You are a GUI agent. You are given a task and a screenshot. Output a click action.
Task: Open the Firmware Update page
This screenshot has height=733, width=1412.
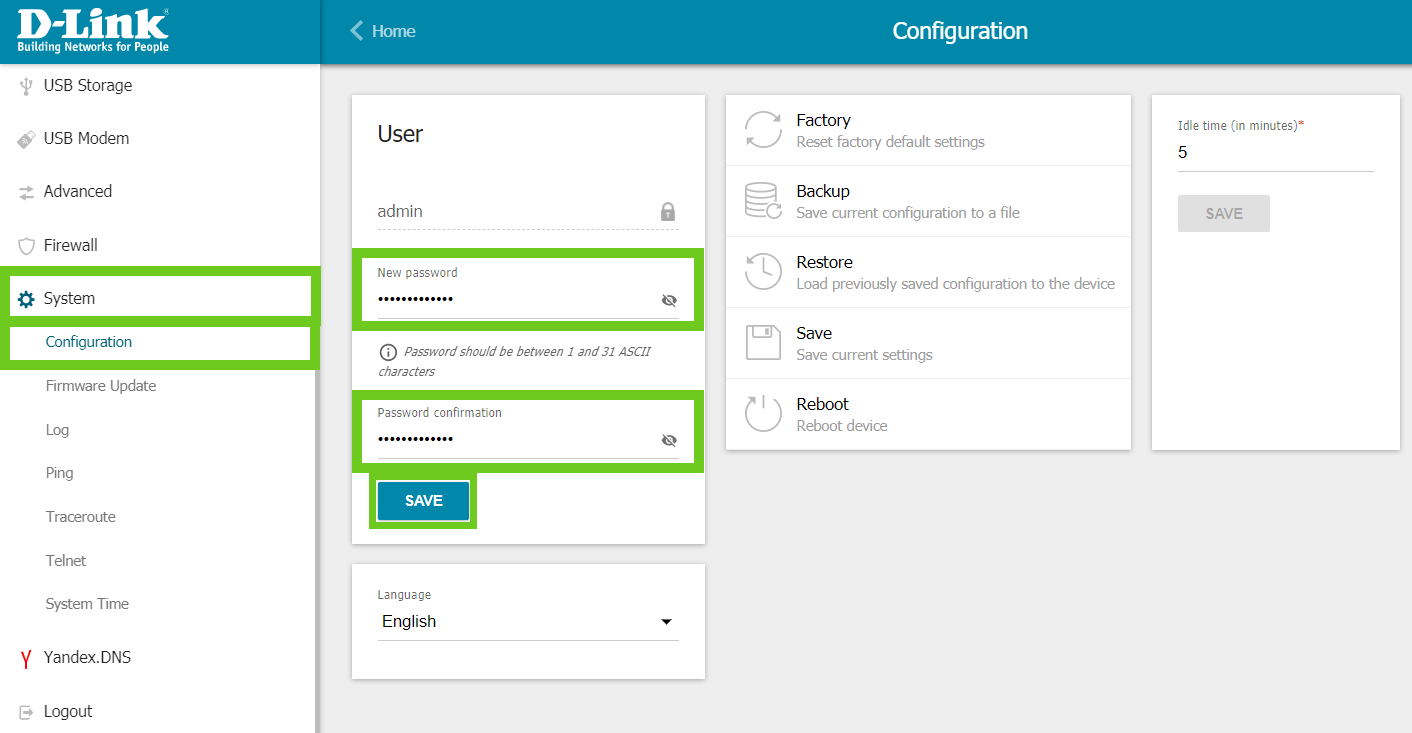101,386
